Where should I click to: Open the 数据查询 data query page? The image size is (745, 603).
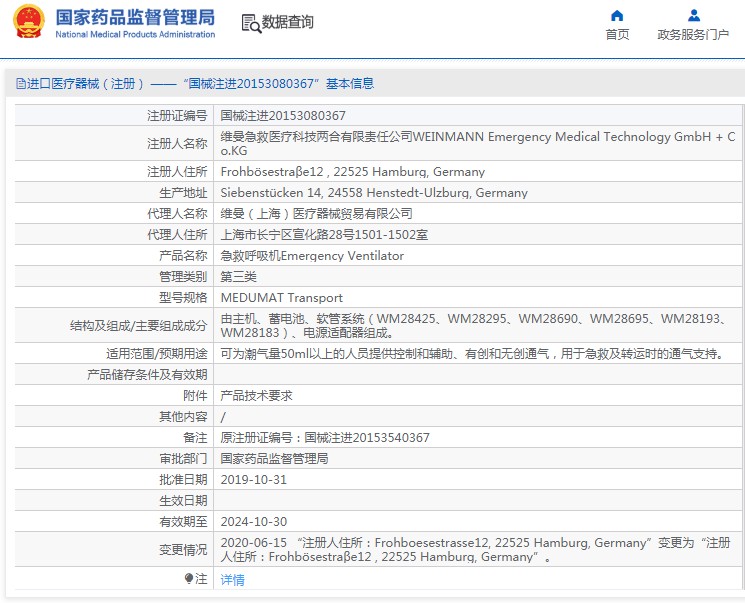tap(288, 22)
